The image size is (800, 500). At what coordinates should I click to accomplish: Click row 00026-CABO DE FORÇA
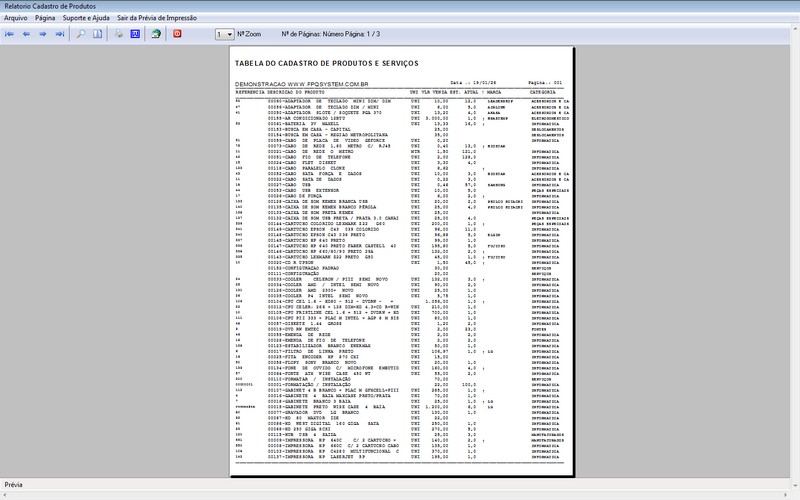402,196
